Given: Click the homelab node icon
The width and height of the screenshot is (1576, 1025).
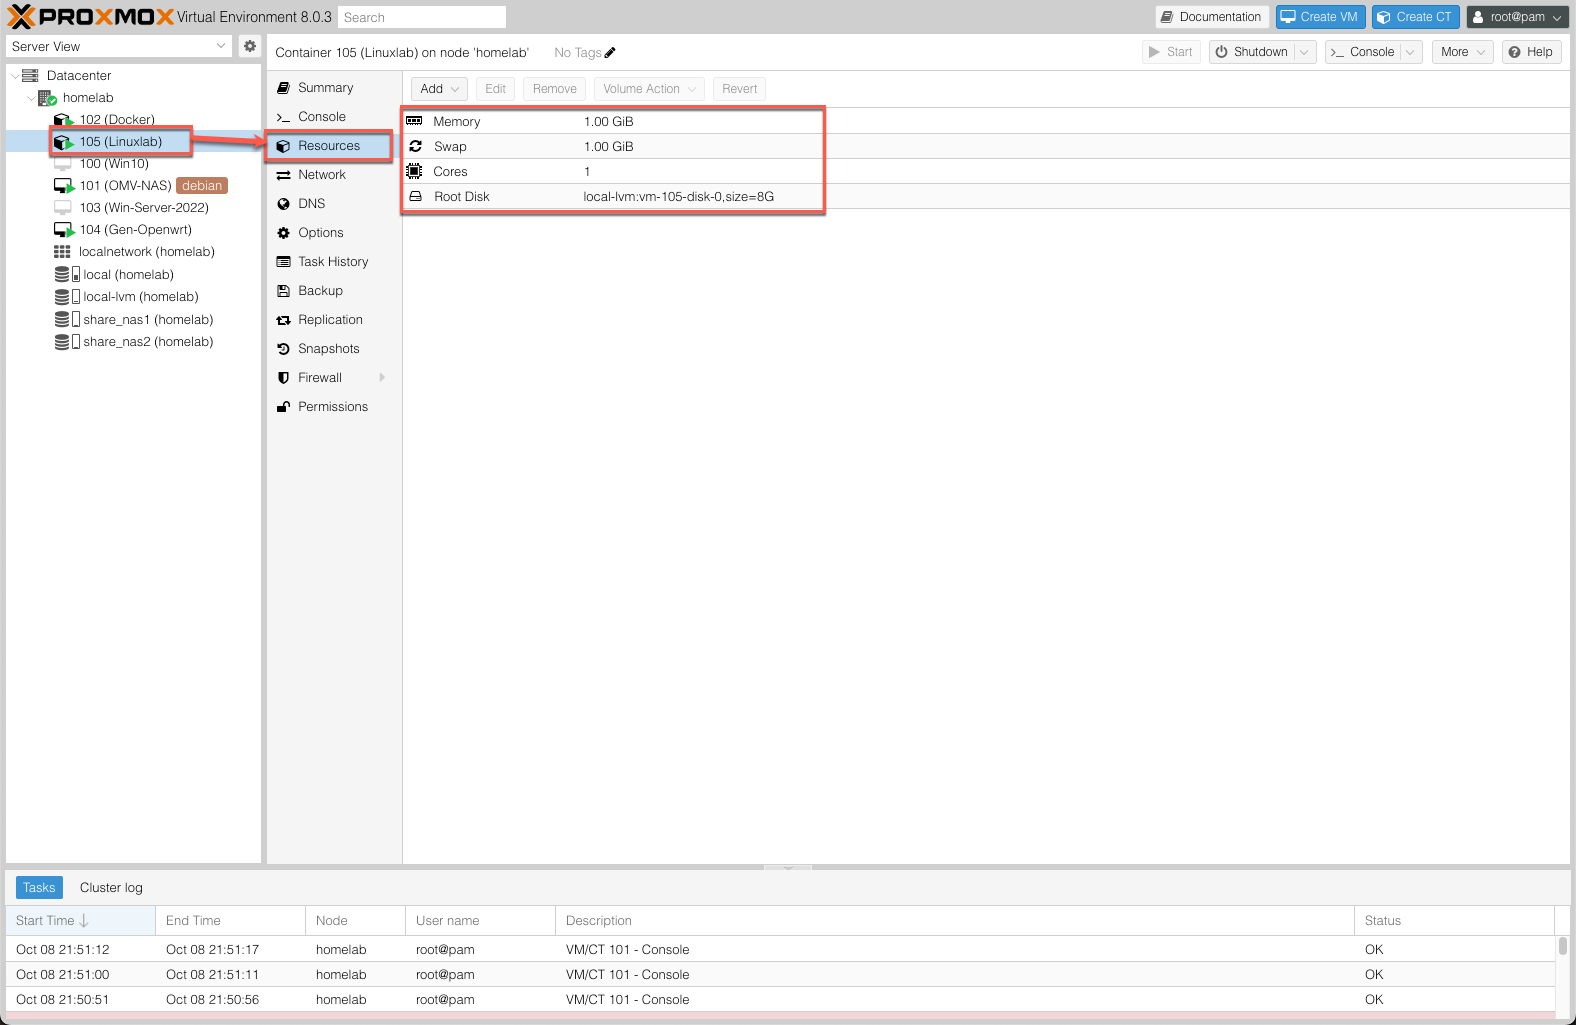Looking at the screenshot, I should 47,98.
